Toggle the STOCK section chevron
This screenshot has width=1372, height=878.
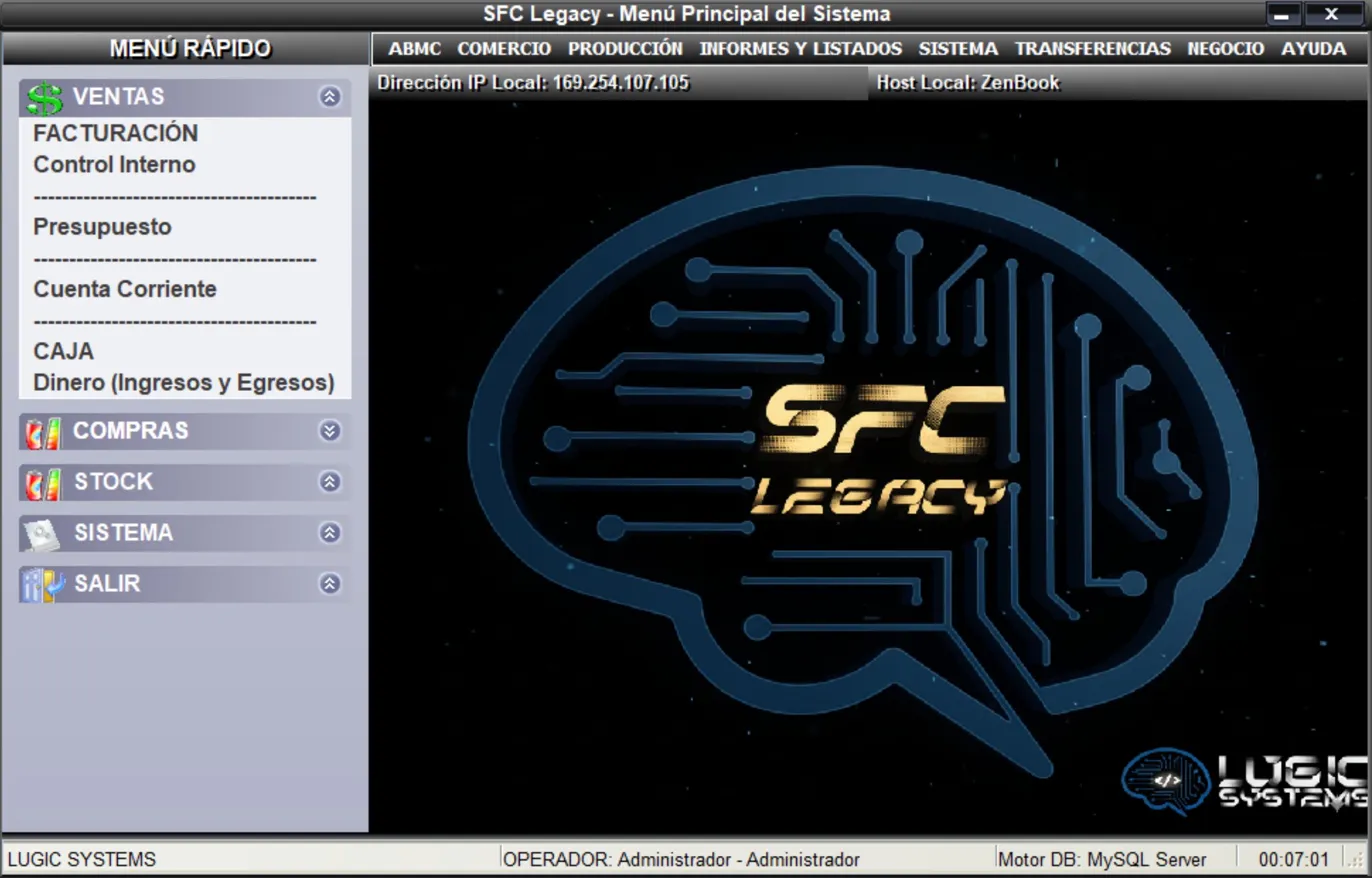[330, 482]
